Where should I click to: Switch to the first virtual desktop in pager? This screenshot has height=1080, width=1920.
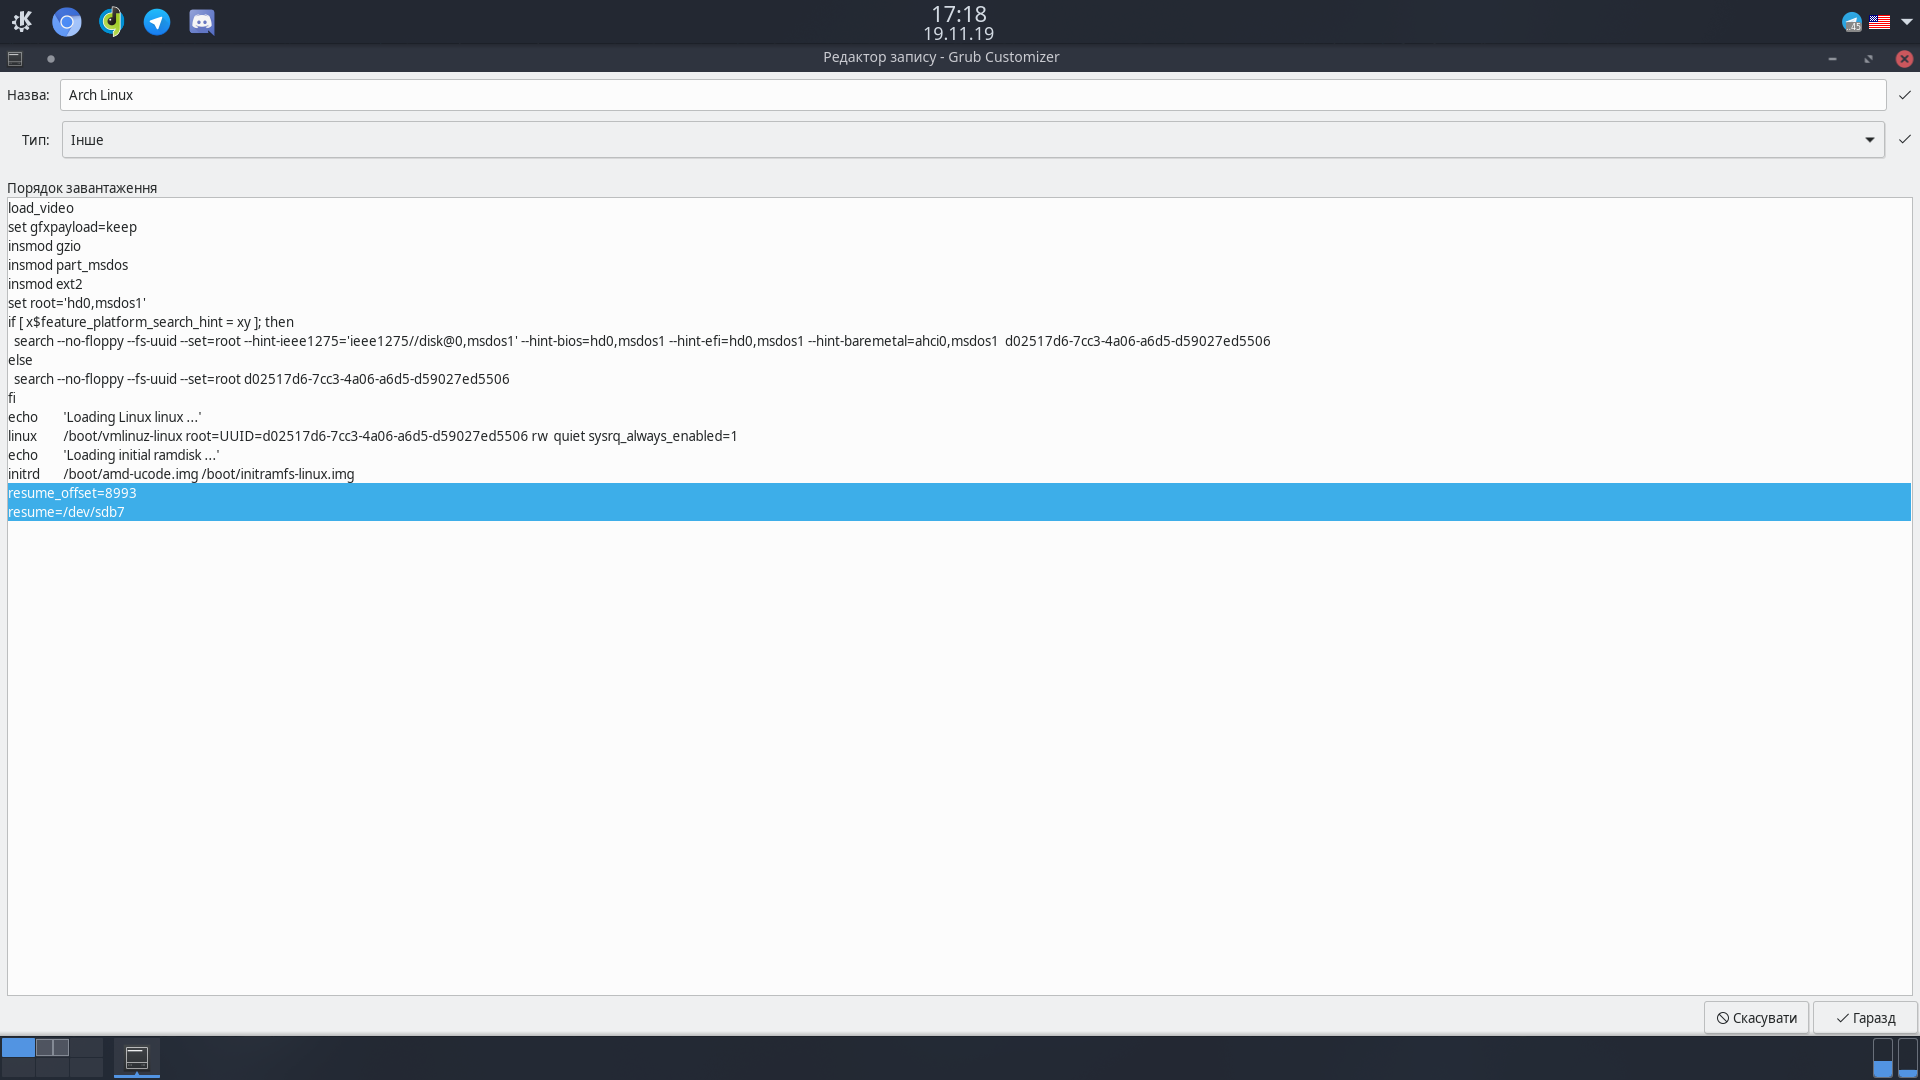(x=18, y=1047)
